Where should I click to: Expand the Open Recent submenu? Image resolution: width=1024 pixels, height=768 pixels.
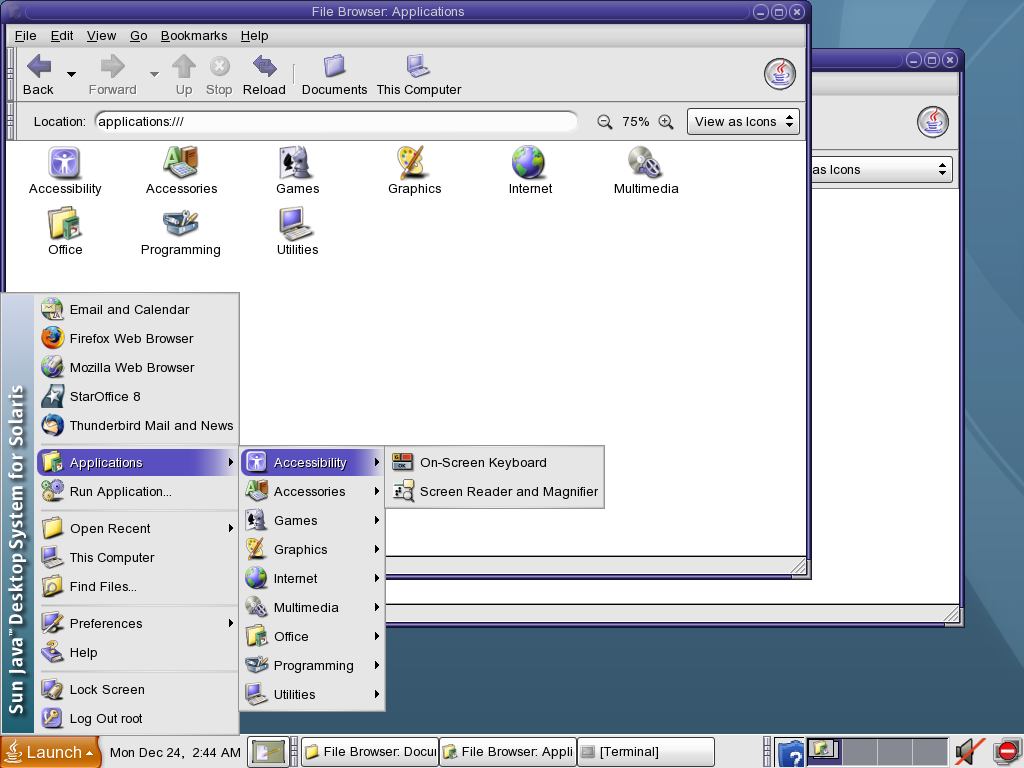pyautogui.click(x=137, y=528)
